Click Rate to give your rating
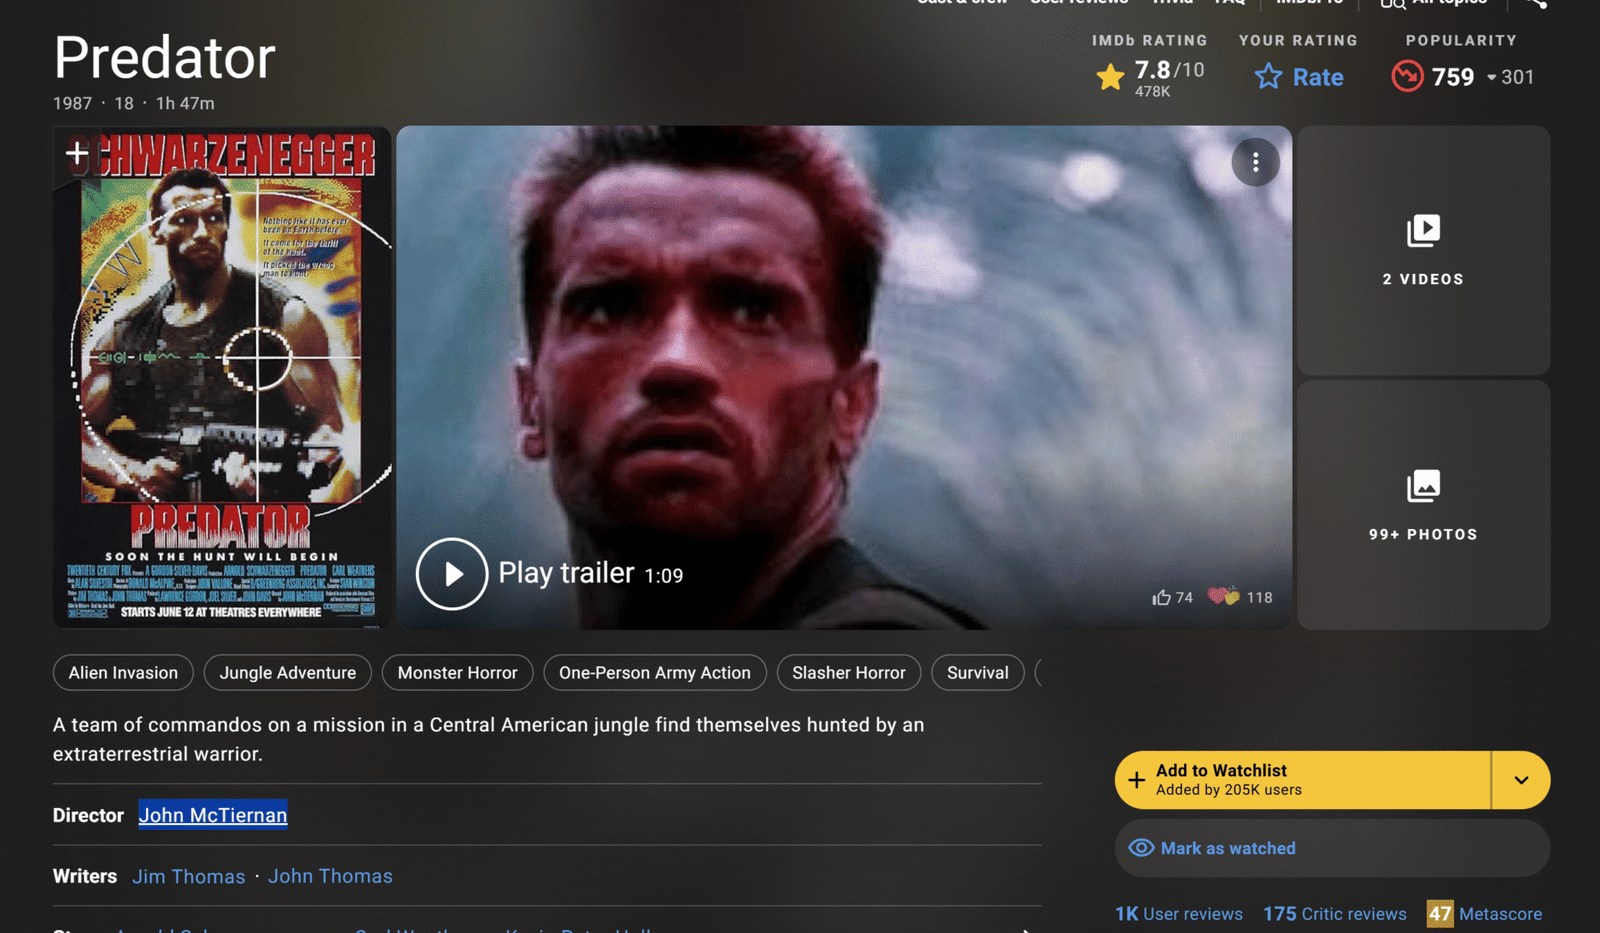This screenshot has height=933, width=1600. pyautogui.click(x=1299, y=77)
